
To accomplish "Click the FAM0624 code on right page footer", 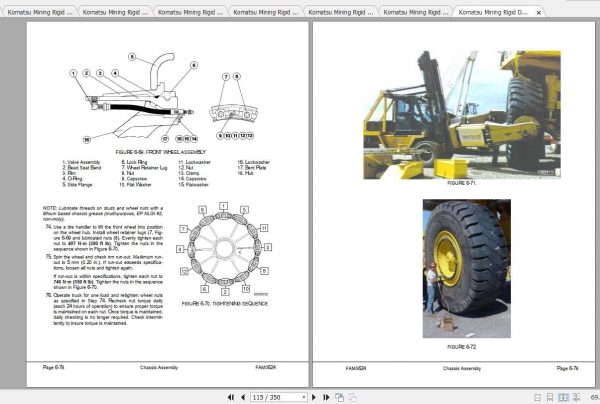I will point(356,368).
